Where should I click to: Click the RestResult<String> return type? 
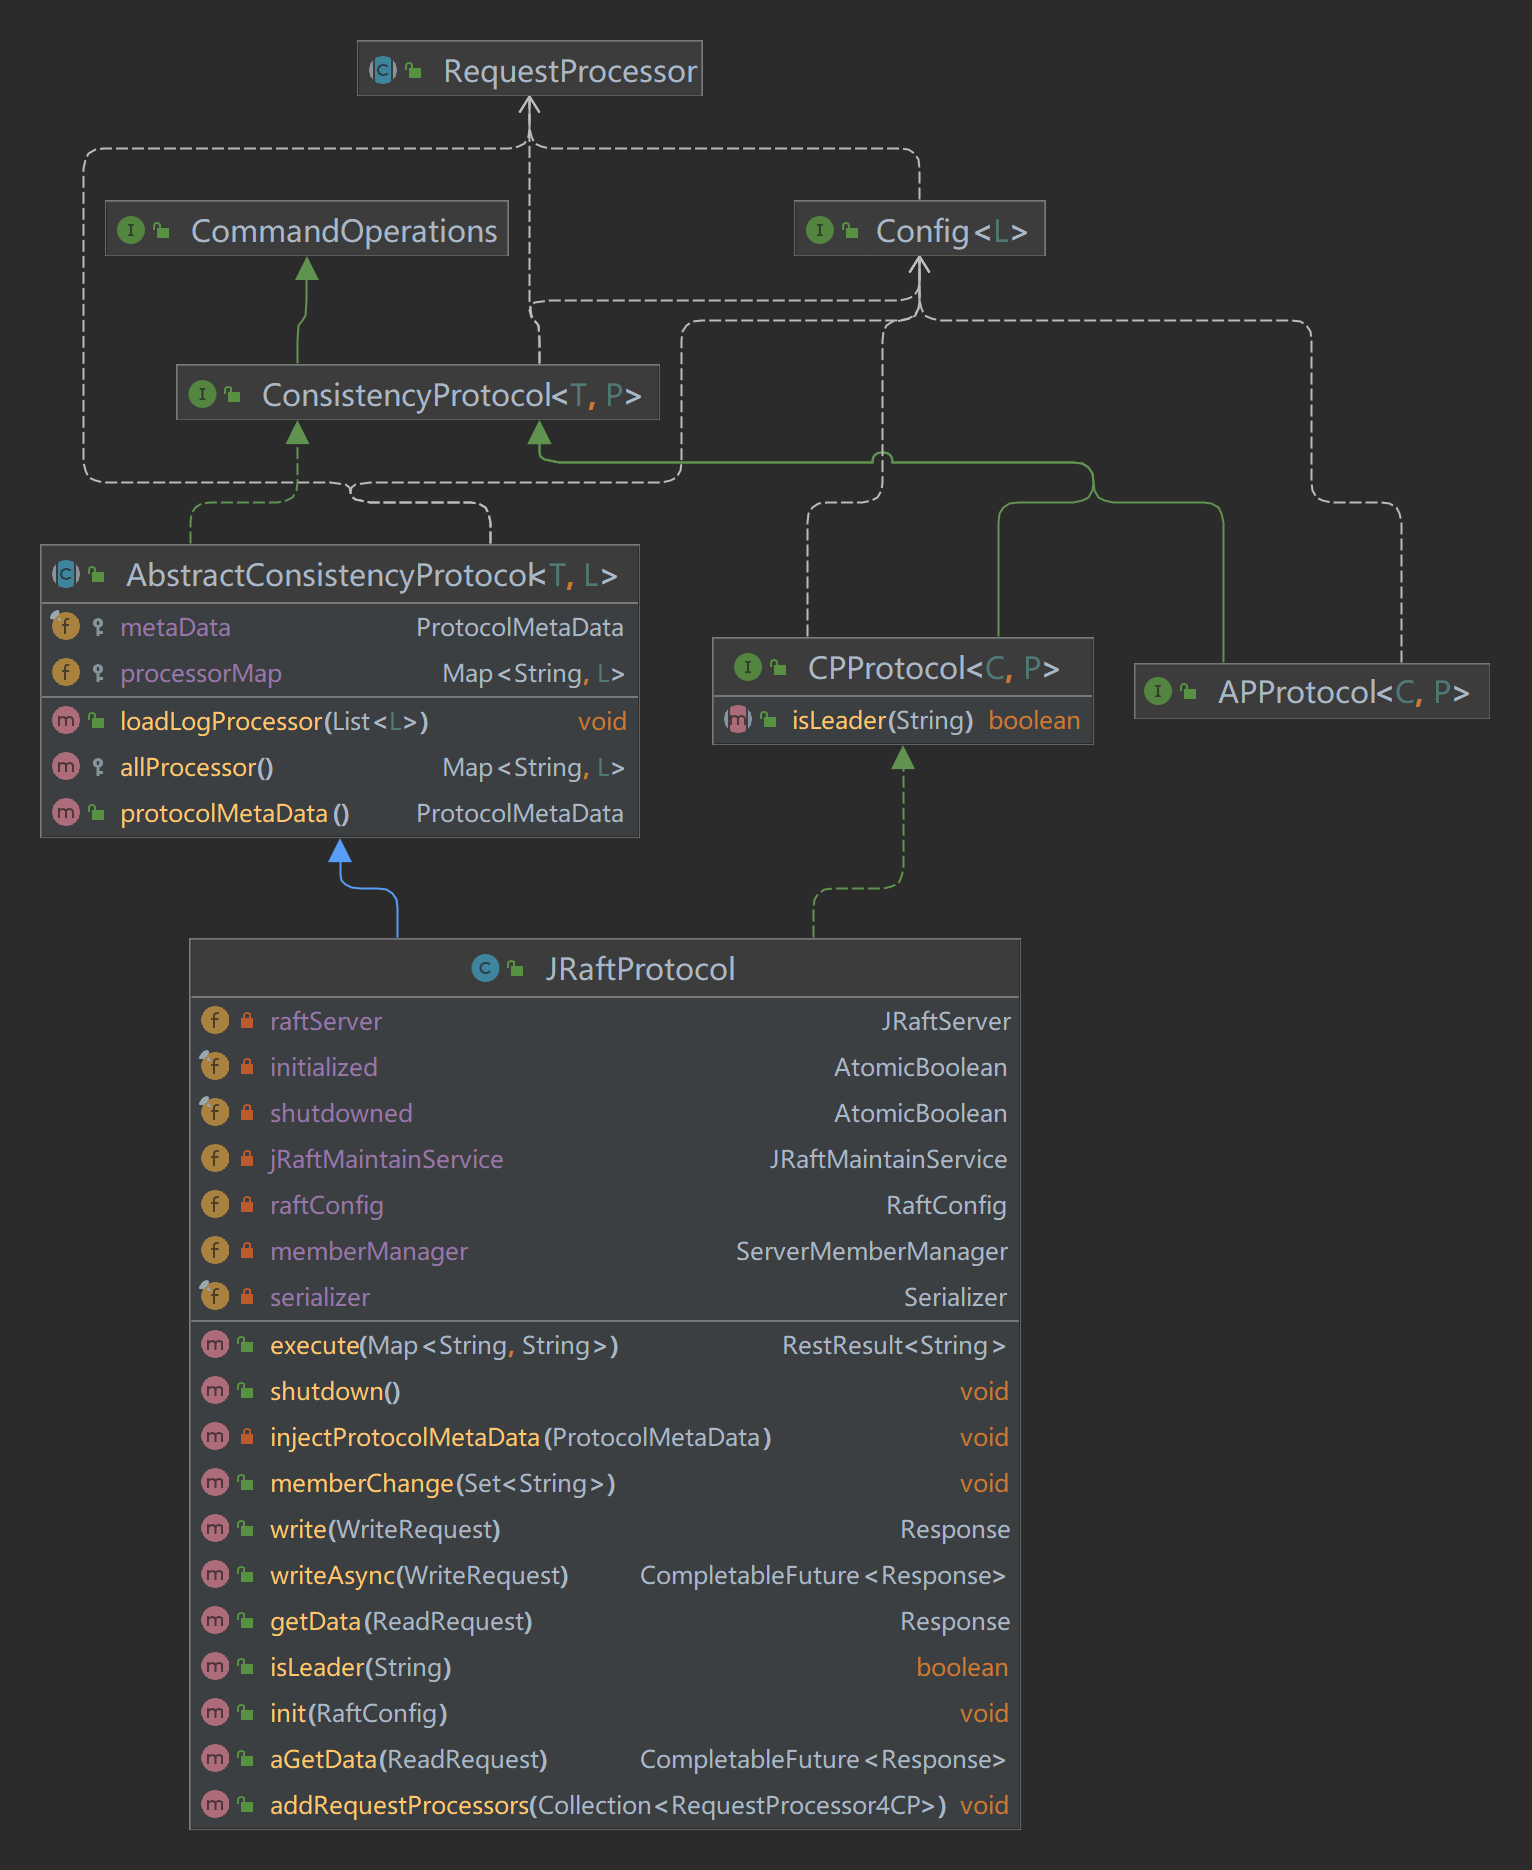click(x=894, y=1345)
